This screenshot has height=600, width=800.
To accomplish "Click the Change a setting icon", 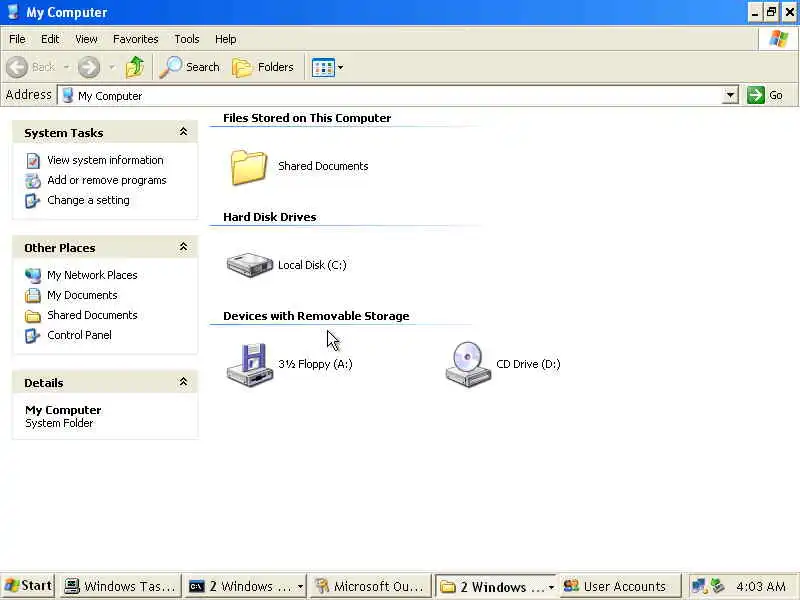I will coord(33,201).
